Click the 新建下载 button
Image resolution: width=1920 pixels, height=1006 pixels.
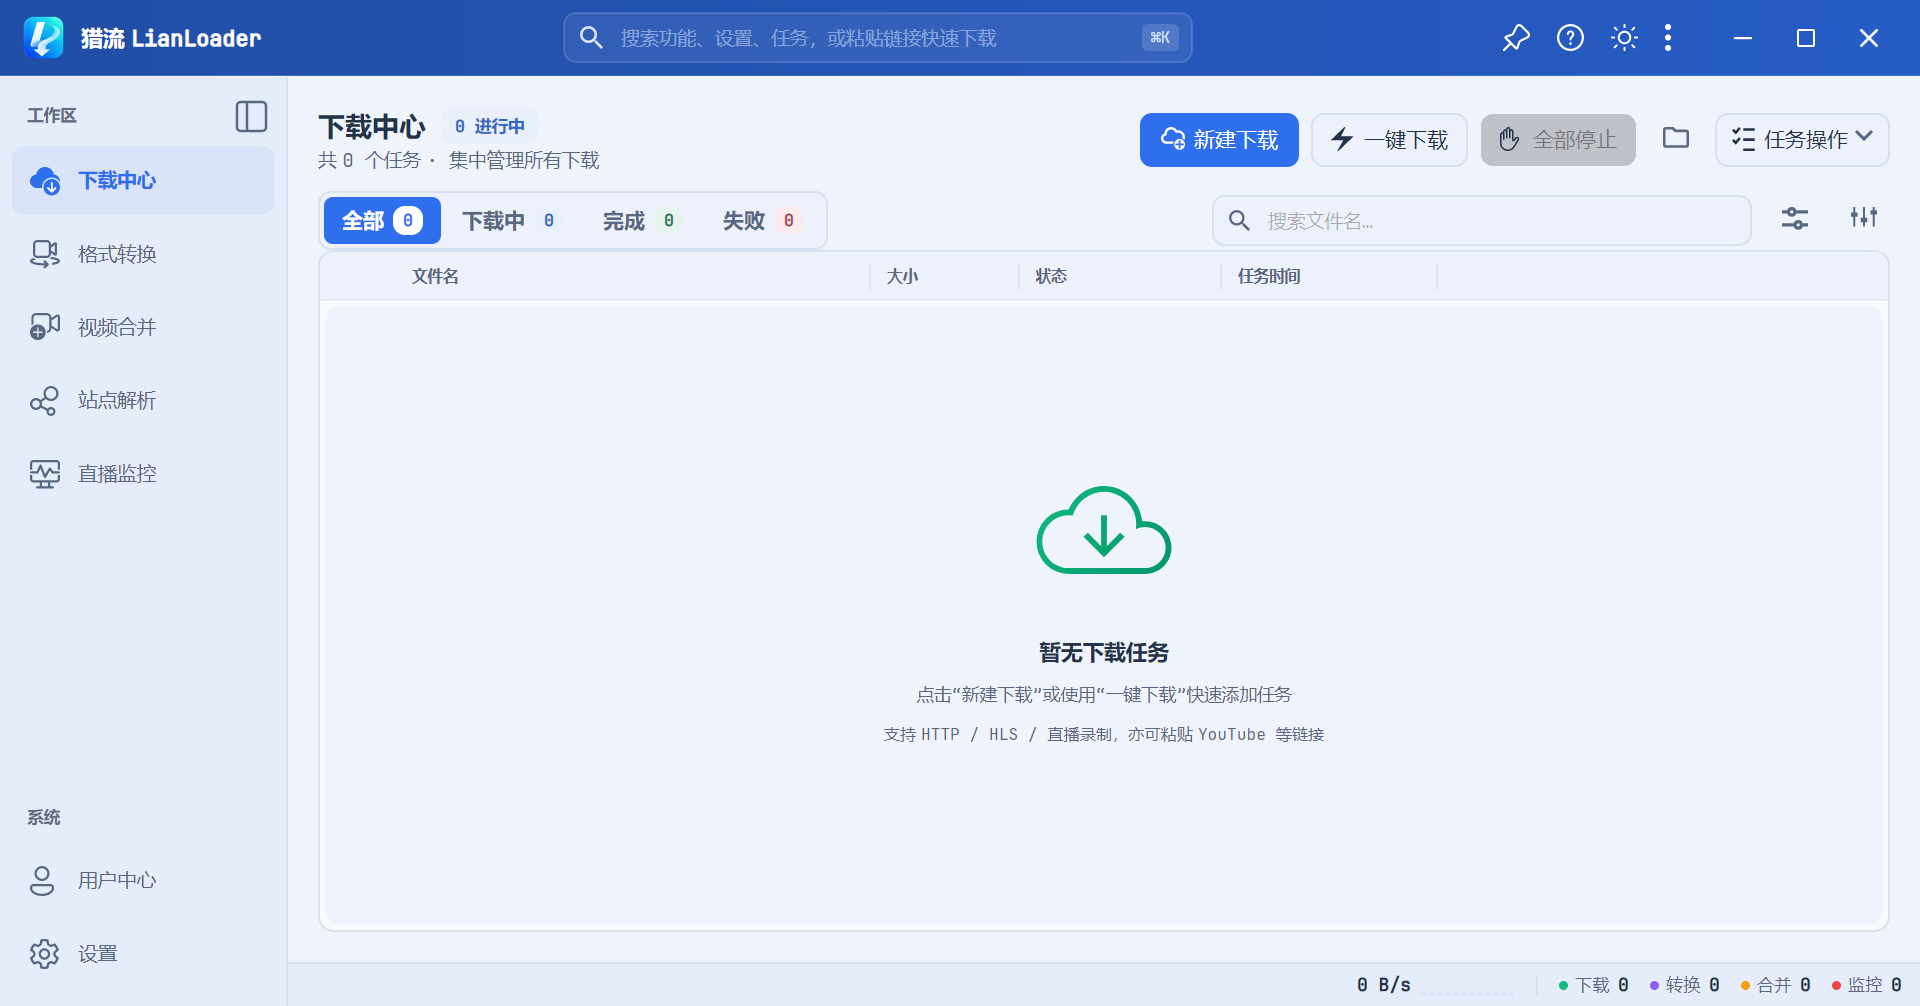[1219, 140]
